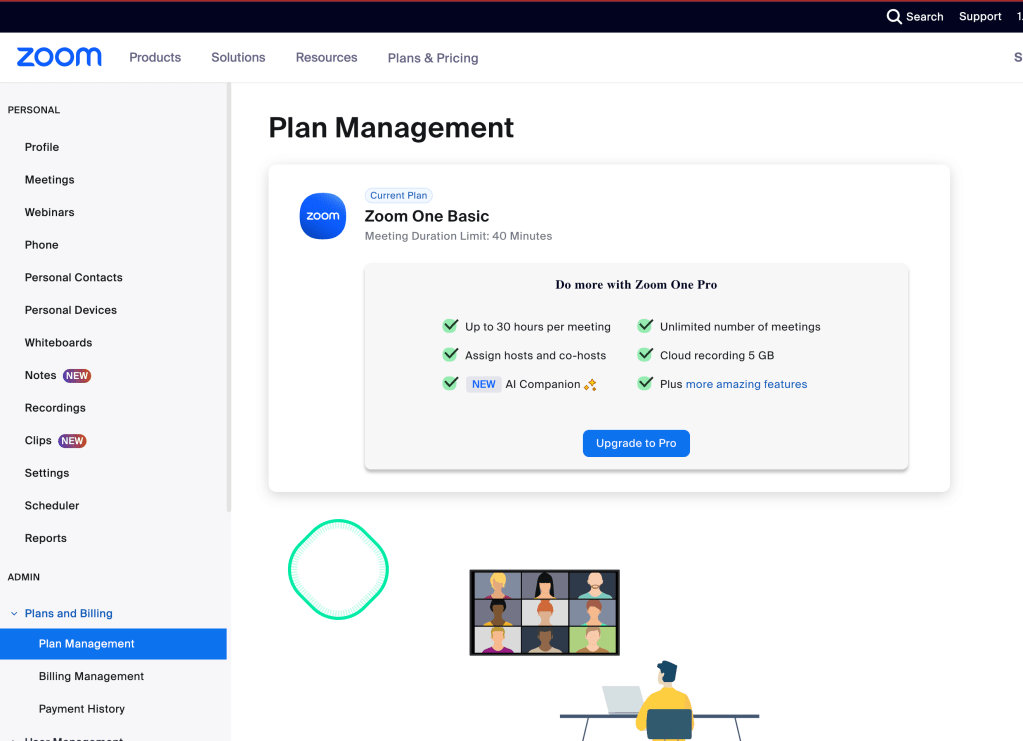Screen dimensions: 1023x741
Task: Click the AI Companion sparkle icon
Action: coord(590,385)
